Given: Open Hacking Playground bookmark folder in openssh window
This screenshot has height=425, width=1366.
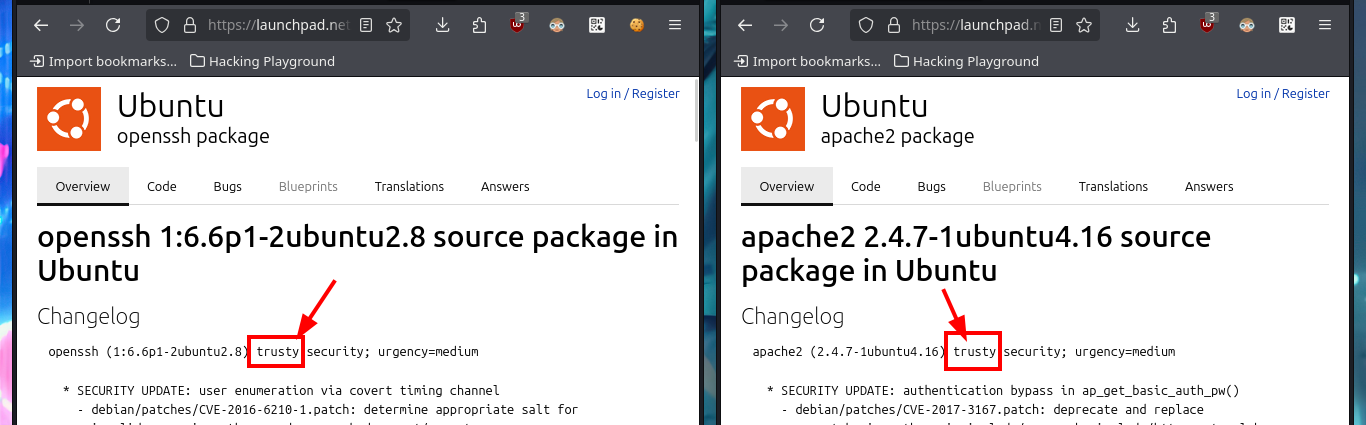Looking at the screenshot, I should pyautogui.click(x=262, y=61).
